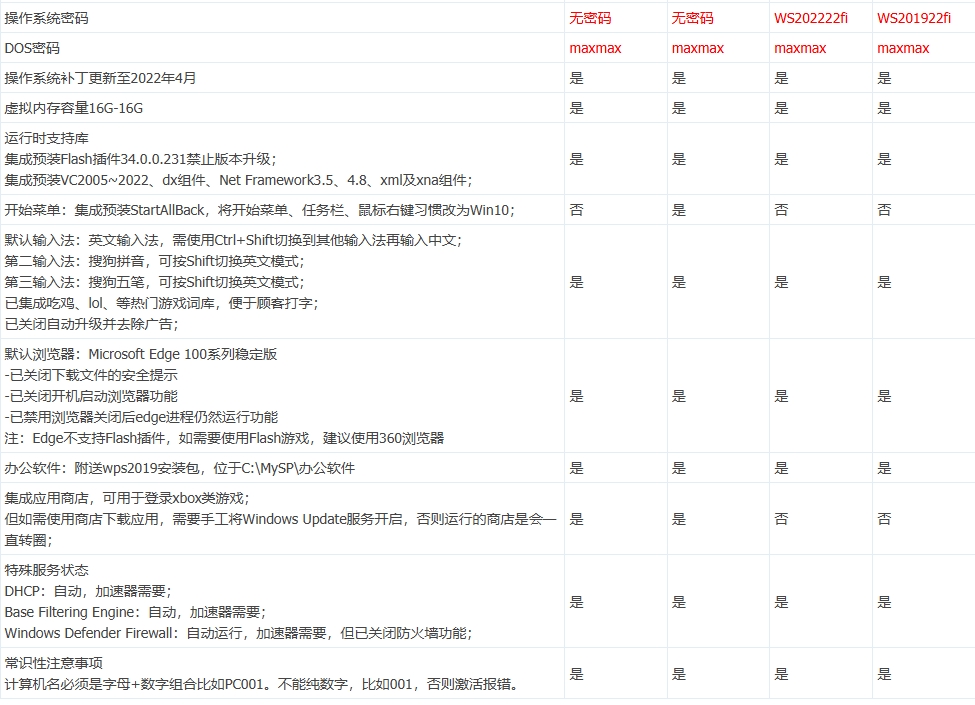
Task: Click the 否 cell in the 开始菜单 row
Action: [x=573, y=211]
